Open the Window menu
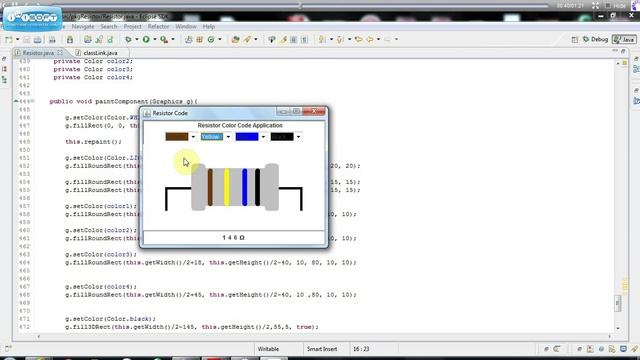640x360 pixels. (x=186, y=27)
